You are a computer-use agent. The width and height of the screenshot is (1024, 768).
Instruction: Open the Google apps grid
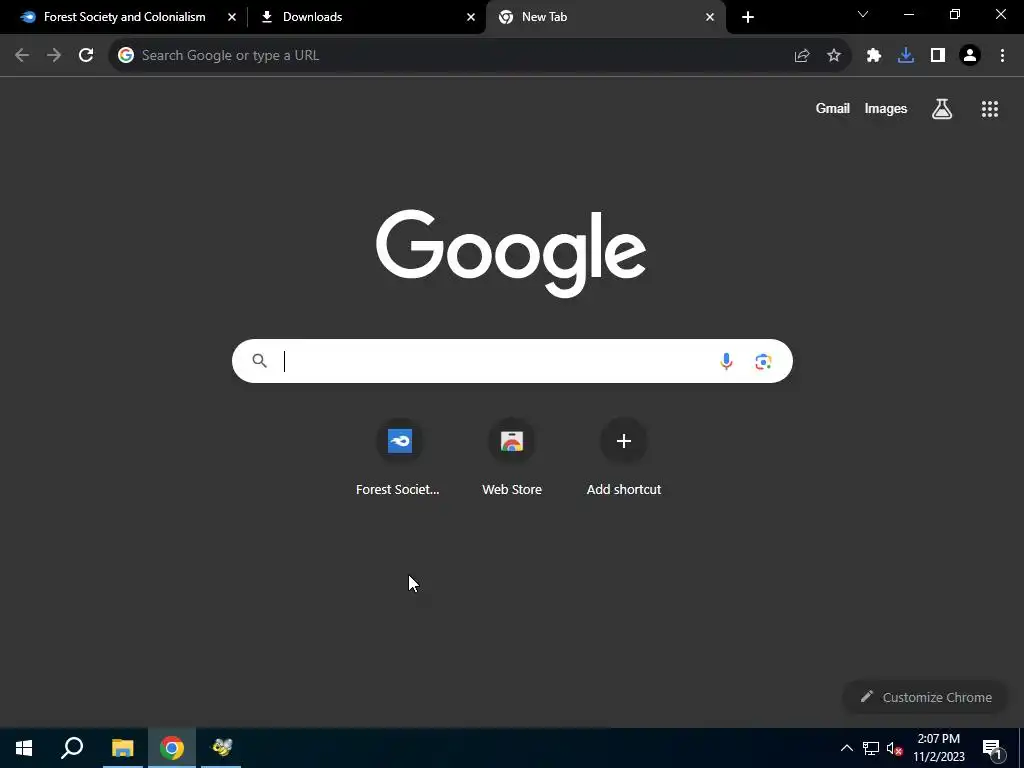tap(990, 109)
